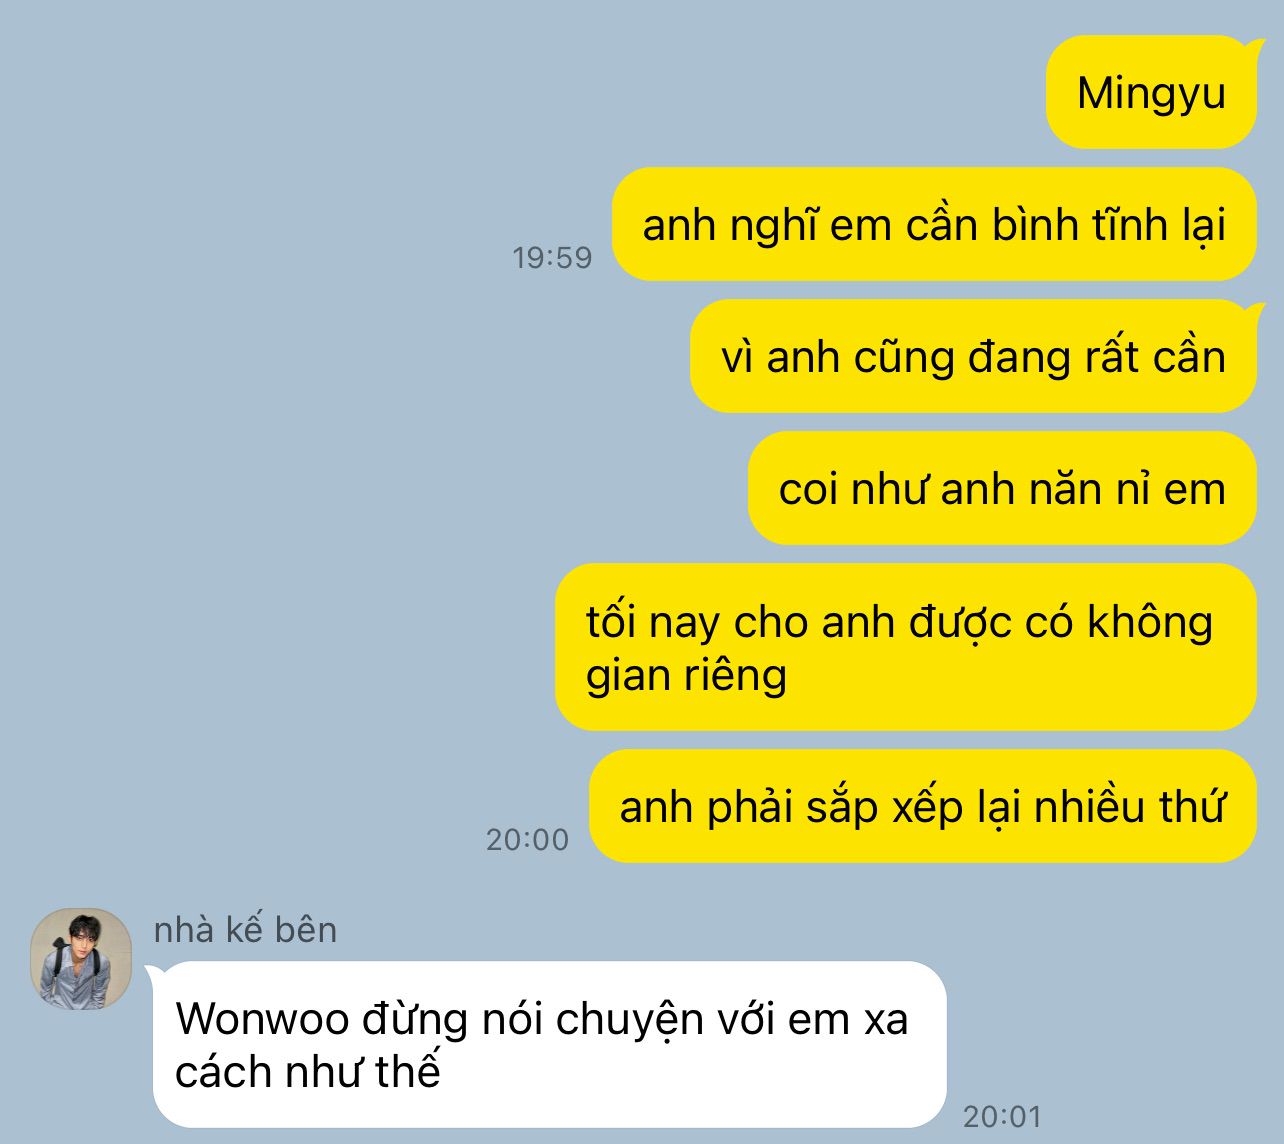Screen dimensions: 1284x1144
Task: Click the empty chat background left of the "Mingyu" bubble
Action: click(x=520, y=93)
